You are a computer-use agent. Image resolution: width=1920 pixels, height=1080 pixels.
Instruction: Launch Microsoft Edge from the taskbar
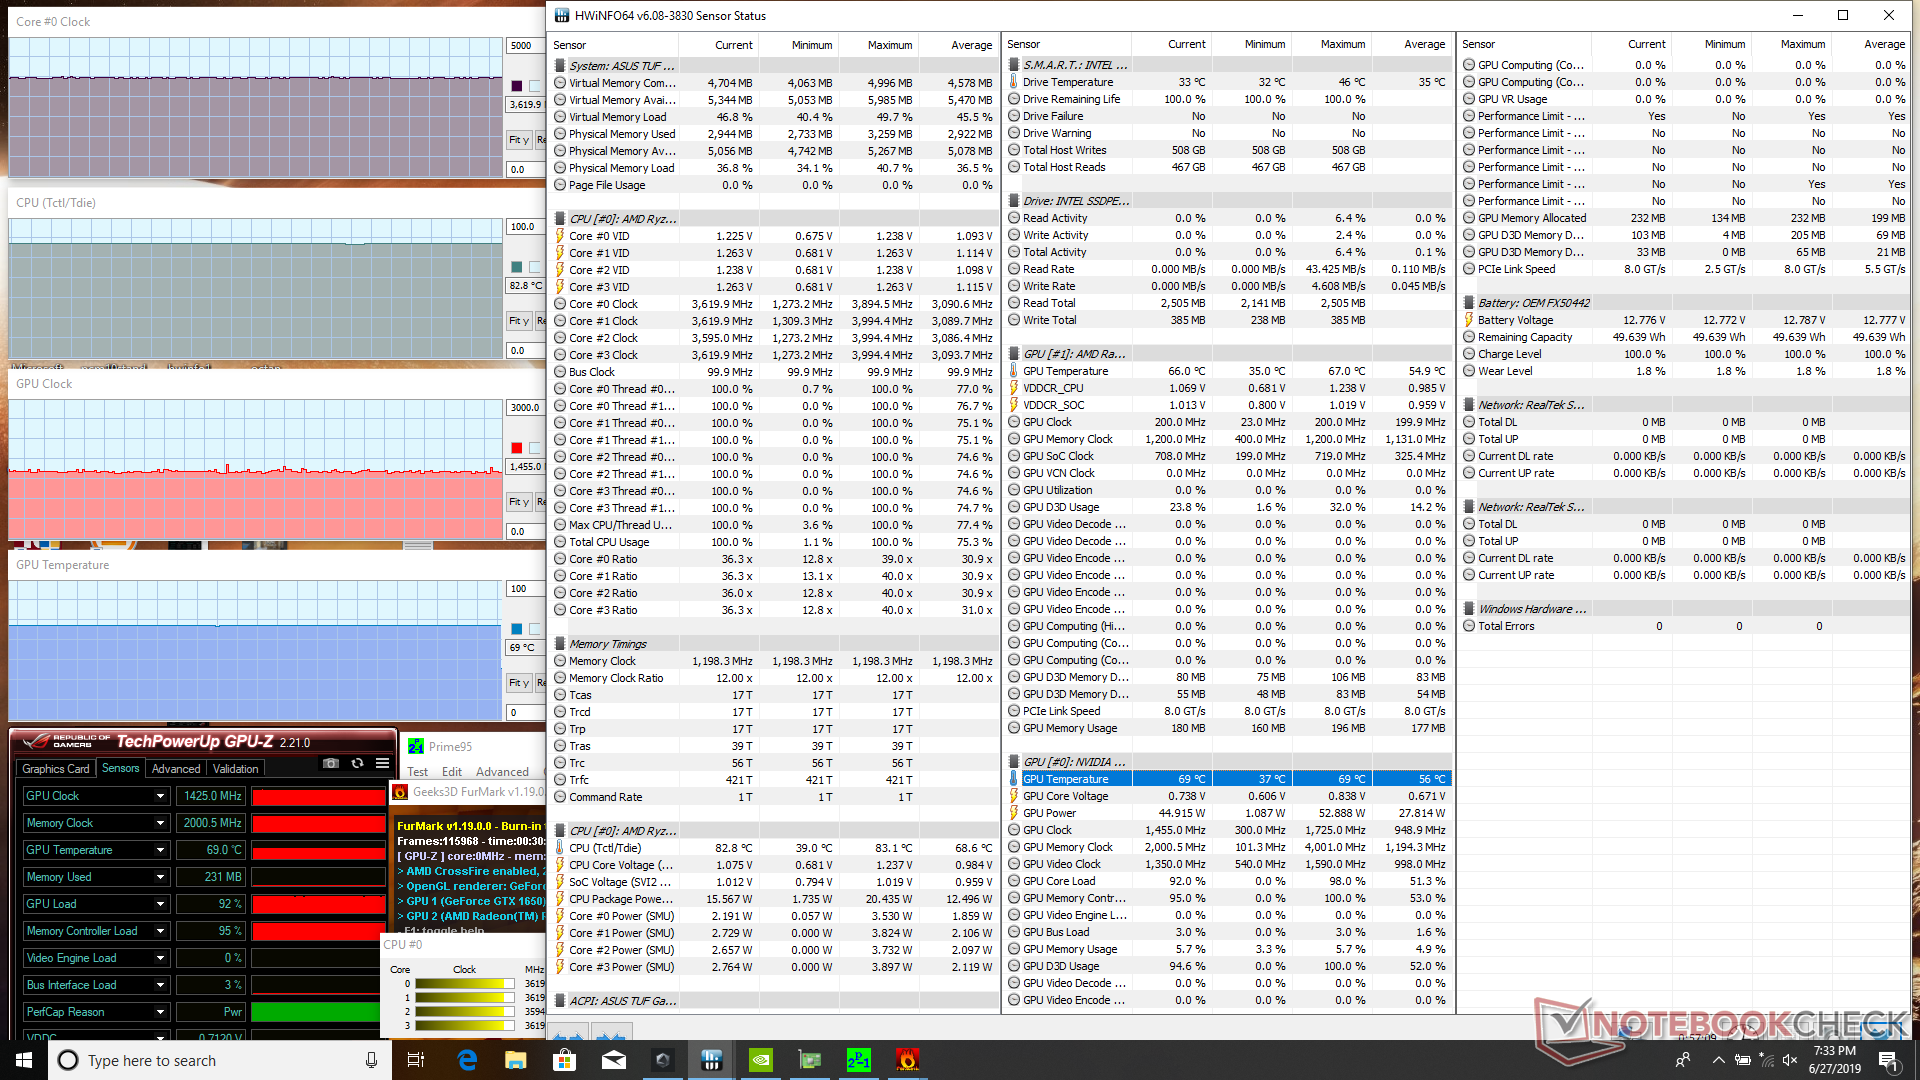pos(467,1060)
